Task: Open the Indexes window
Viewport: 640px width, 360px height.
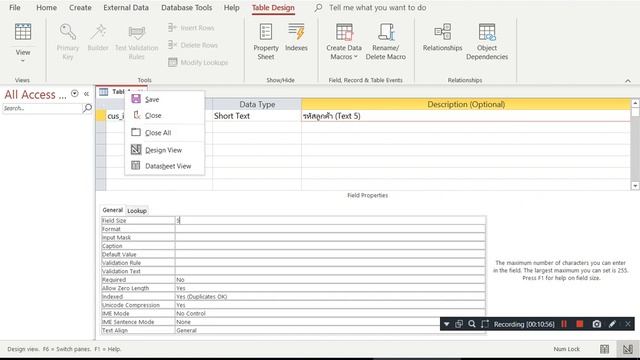Action: 296,38
